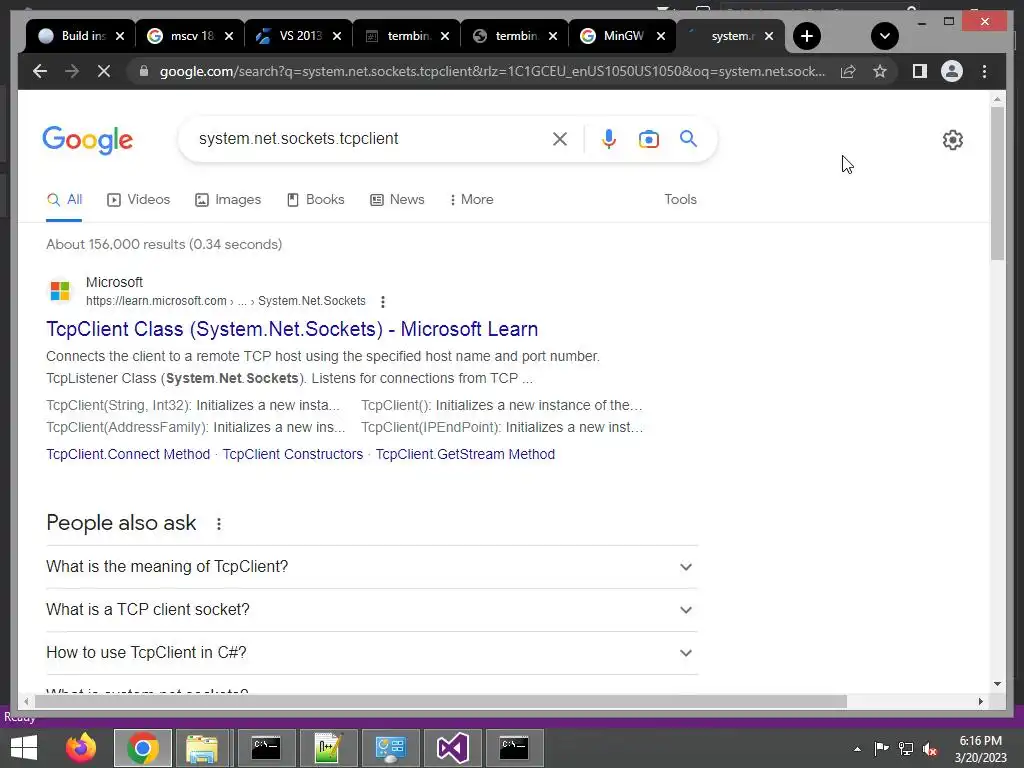Click the forward navigation arrow
The image size is (1024, 768).
tap(72, 71)
